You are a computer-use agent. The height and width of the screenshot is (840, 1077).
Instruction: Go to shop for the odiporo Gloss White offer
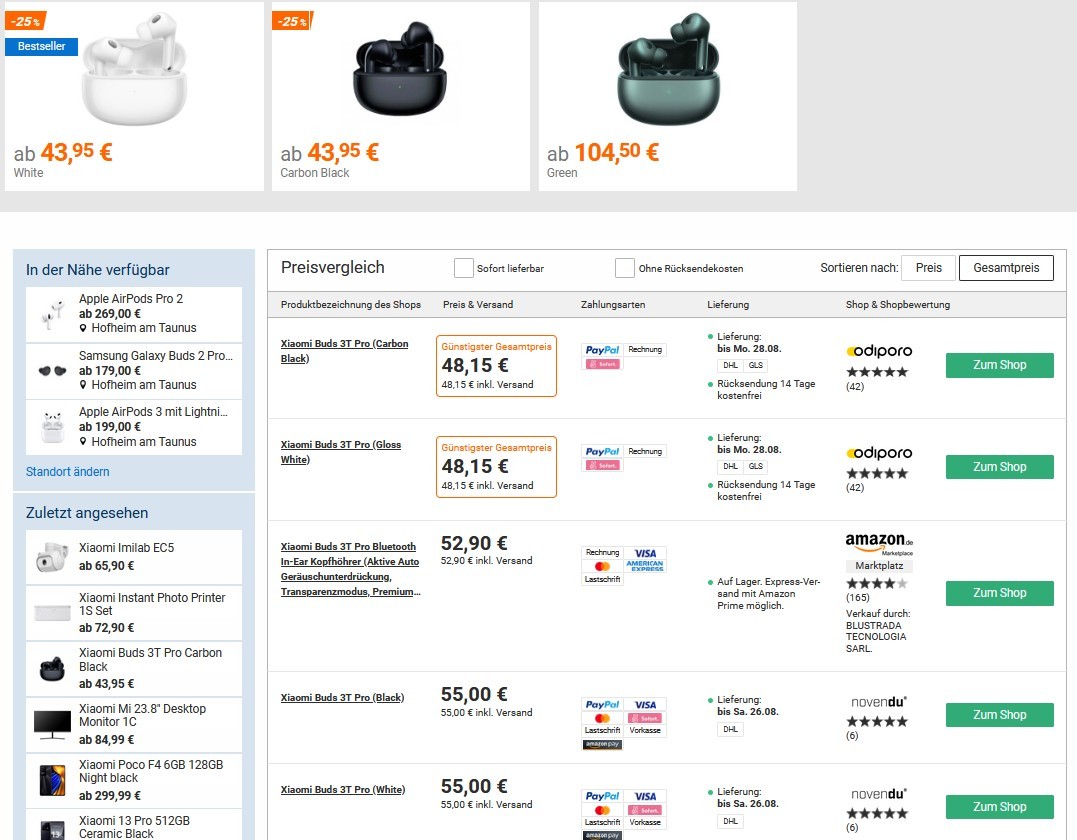click(x=999, y=467)
